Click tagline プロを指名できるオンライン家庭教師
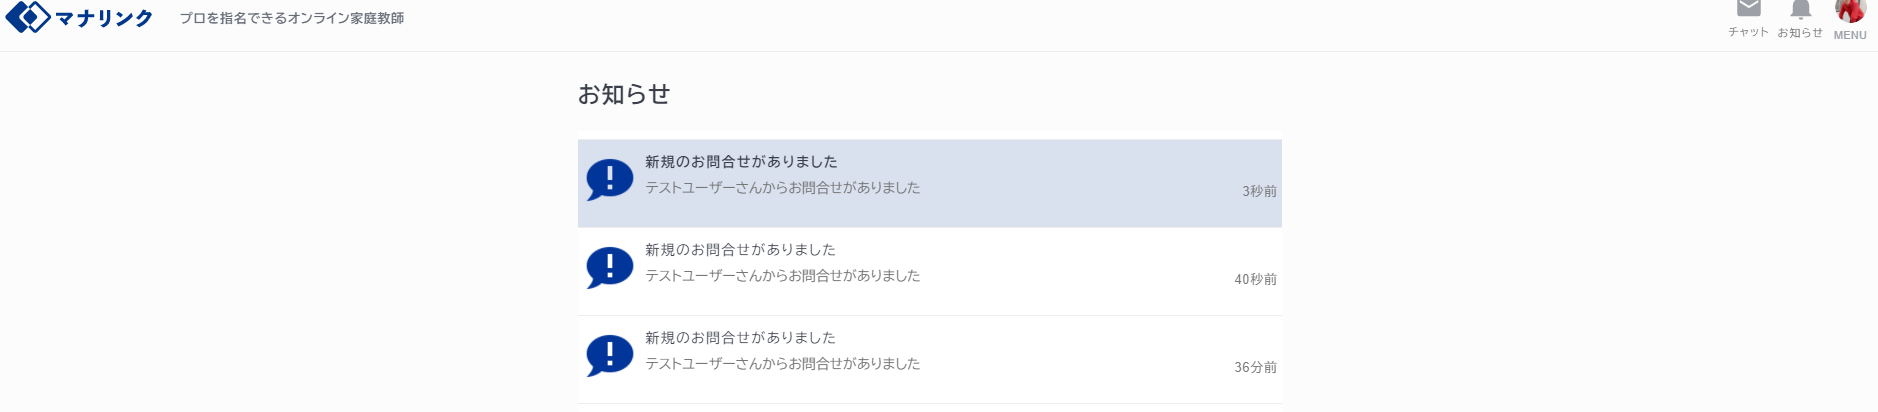The width and height of the screenshot is (1878, 412). point(292,18)
